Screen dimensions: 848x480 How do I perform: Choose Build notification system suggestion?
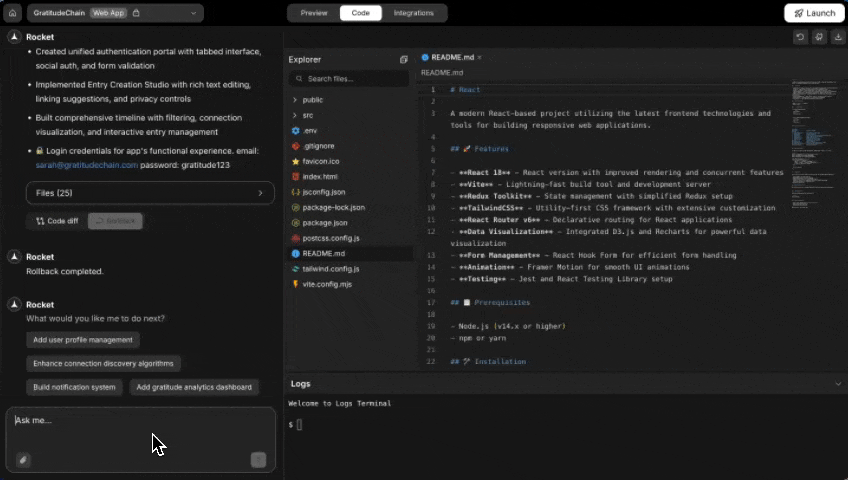point(74,388)
